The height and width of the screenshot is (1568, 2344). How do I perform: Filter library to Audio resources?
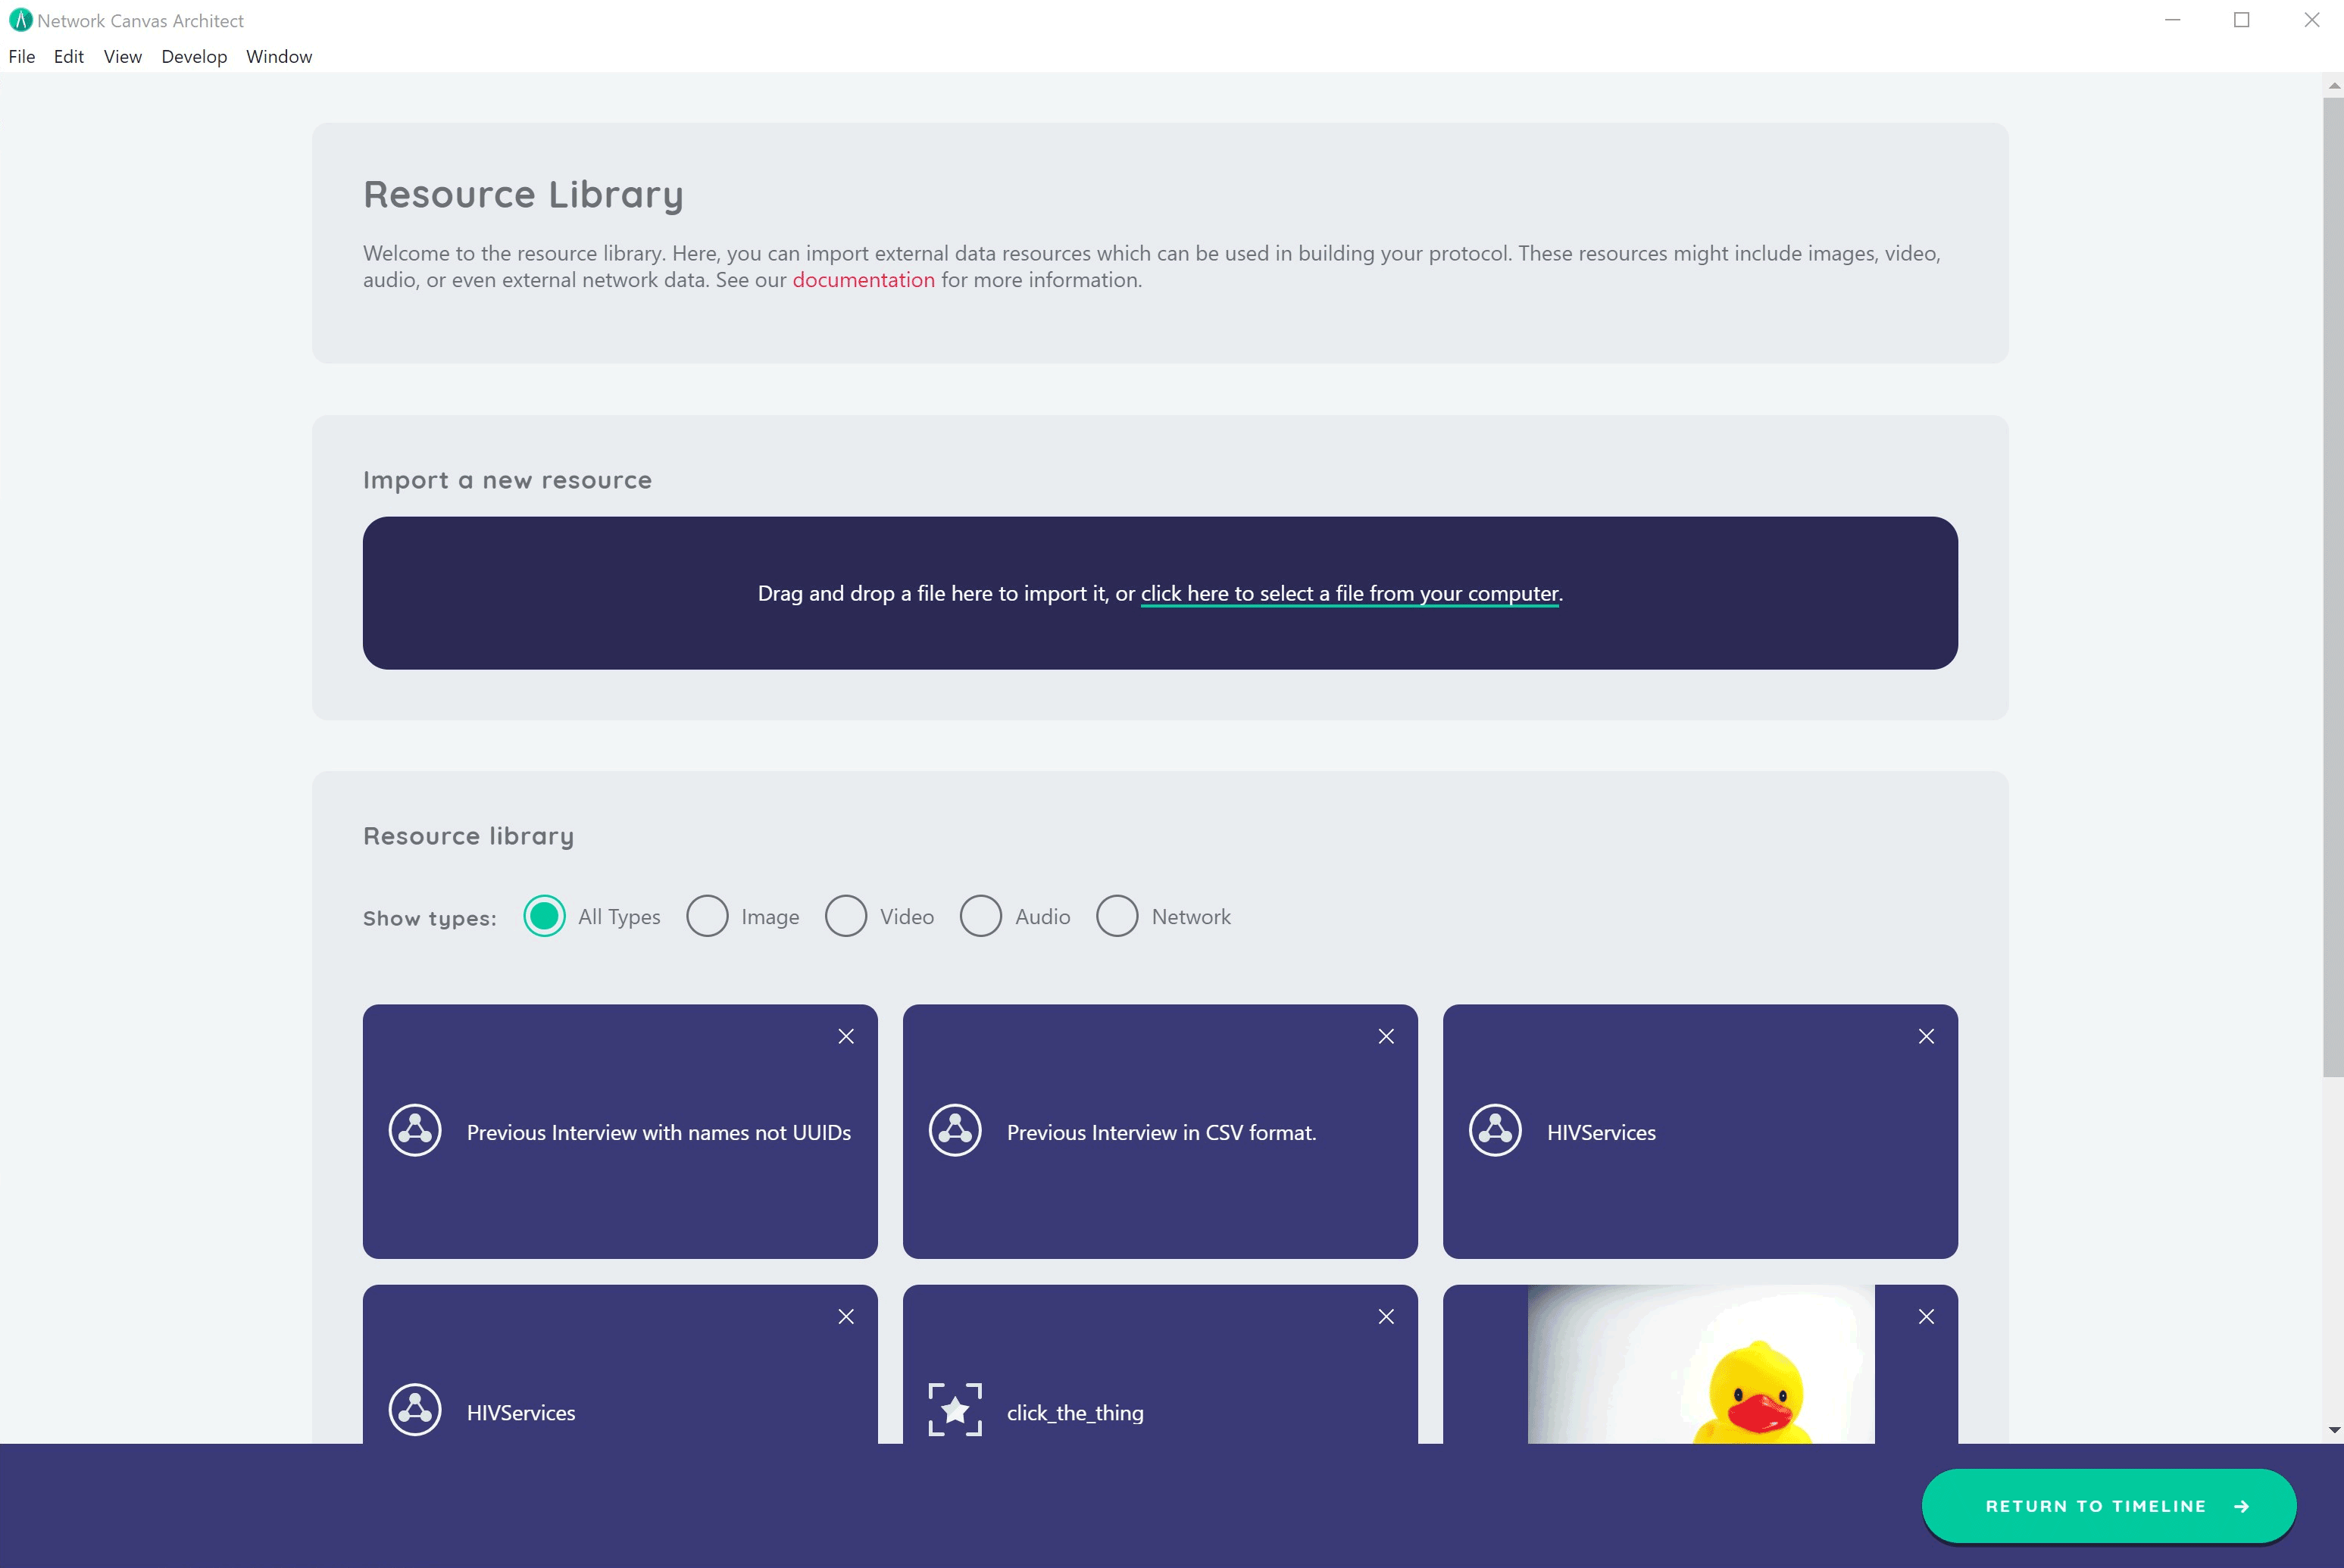(x=981, y=916)
